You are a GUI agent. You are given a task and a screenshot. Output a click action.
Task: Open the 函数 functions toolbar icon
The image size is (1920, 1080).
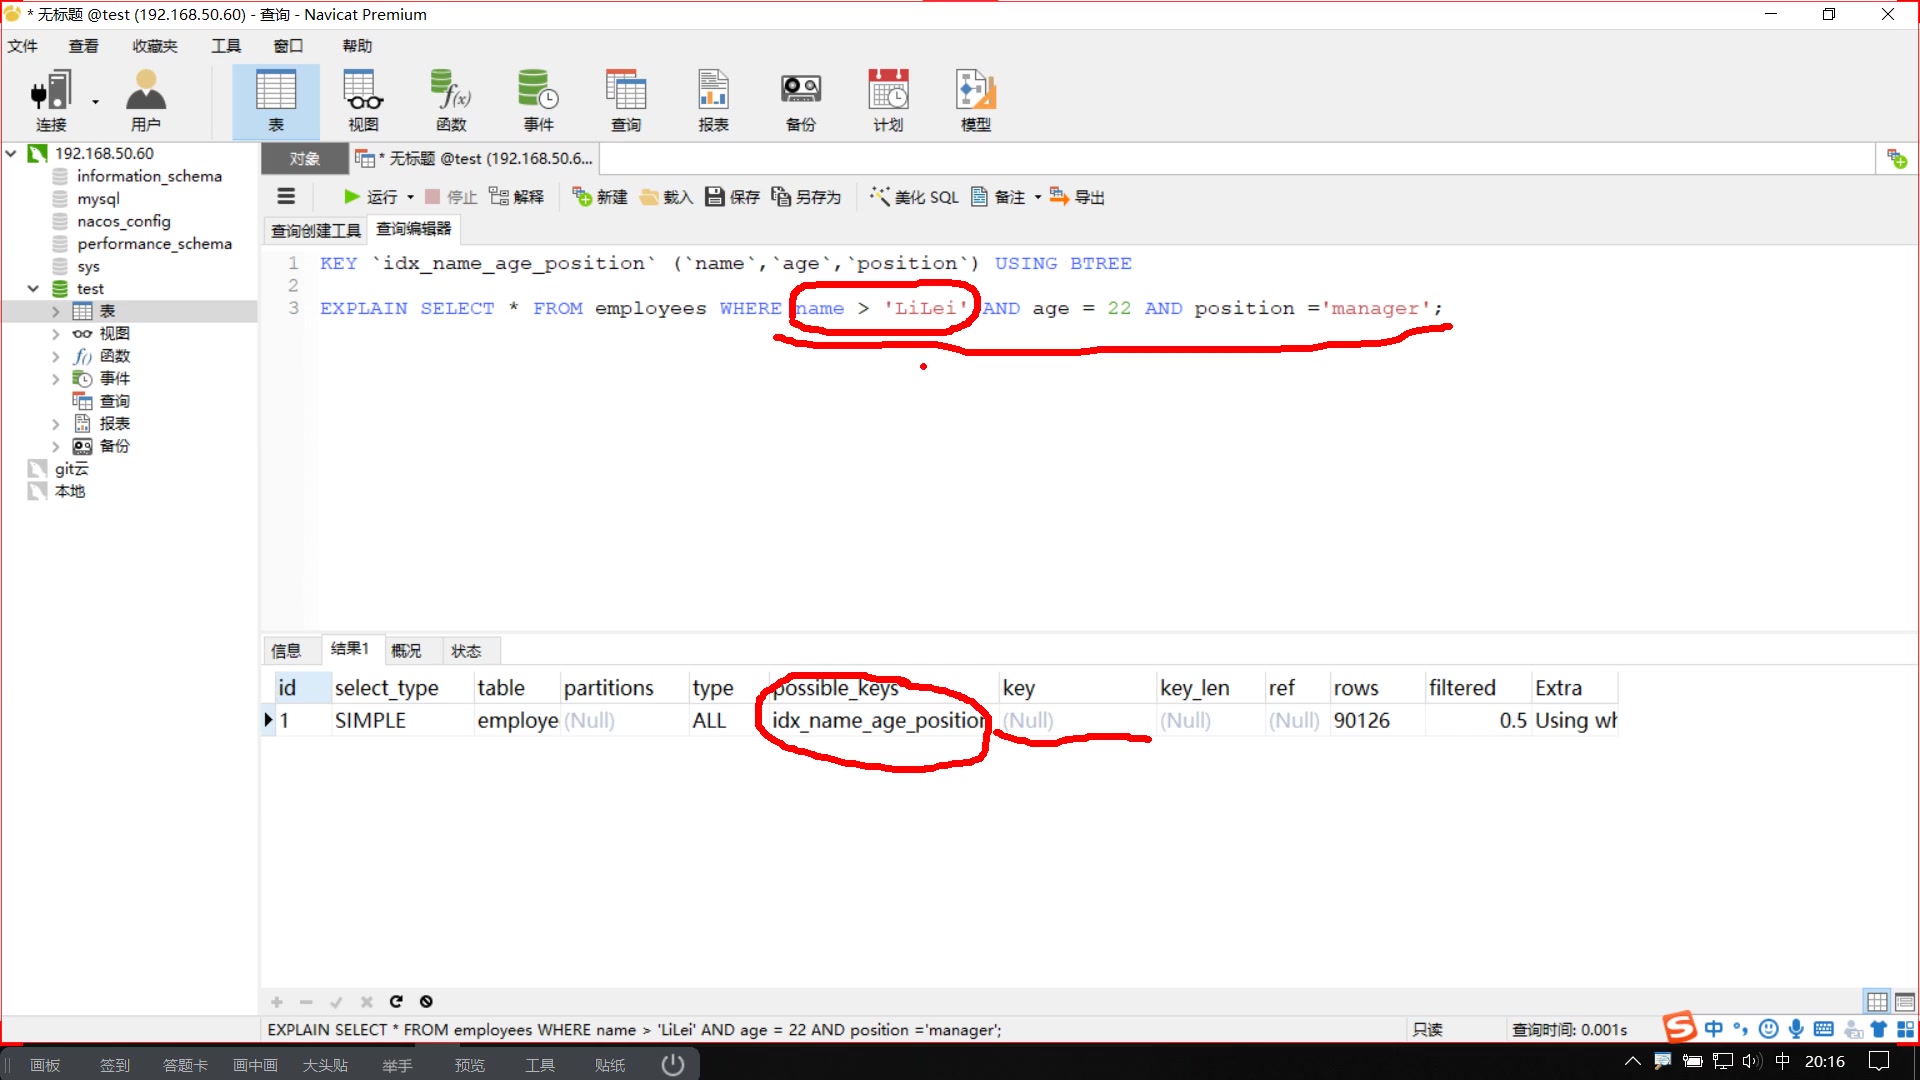(x=451, y=101)
